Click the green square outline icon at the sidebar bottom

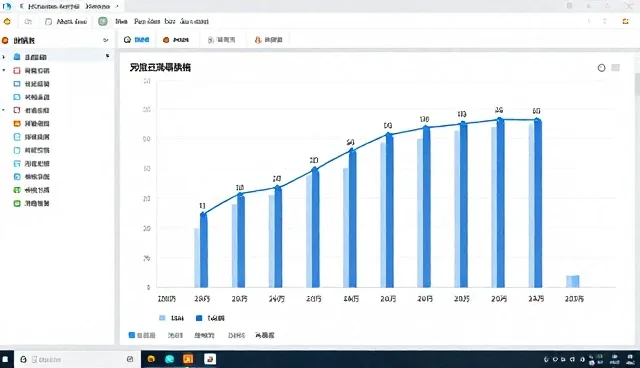click(x=17, y=203)
